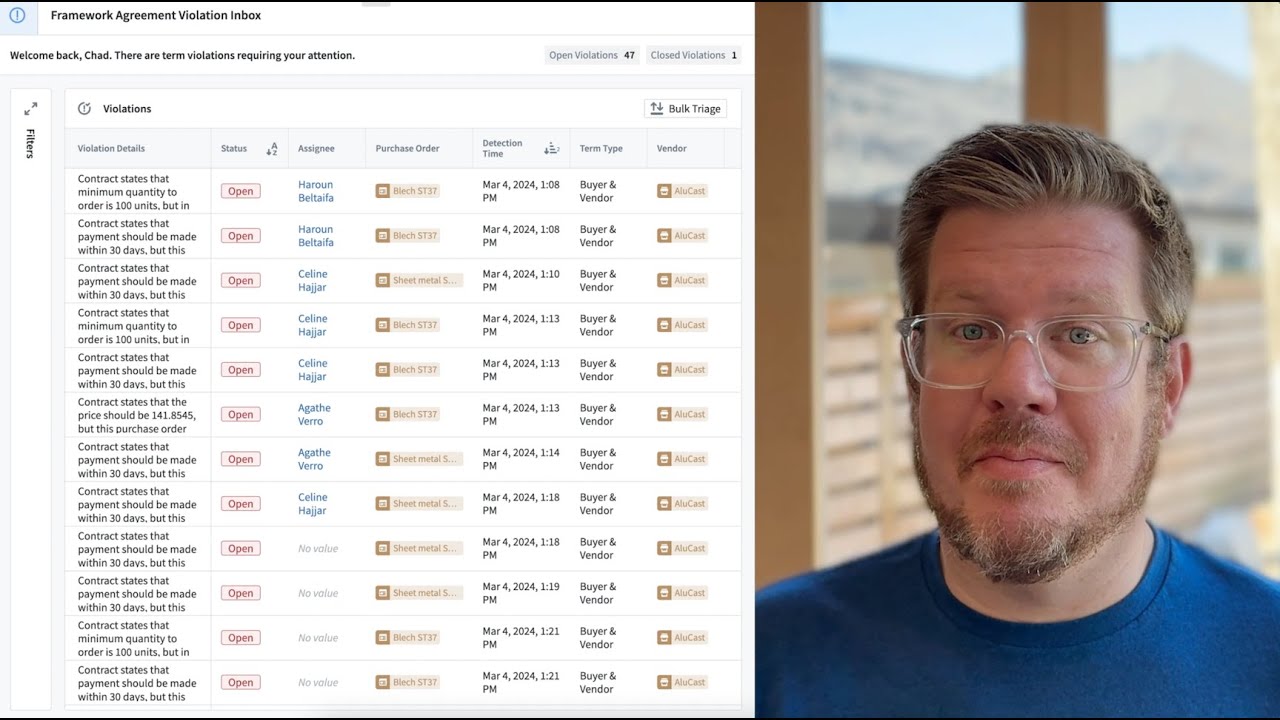Open the vertical Filters label
The height and width of the screenshot is (720, 1280).
pos(30,143)
